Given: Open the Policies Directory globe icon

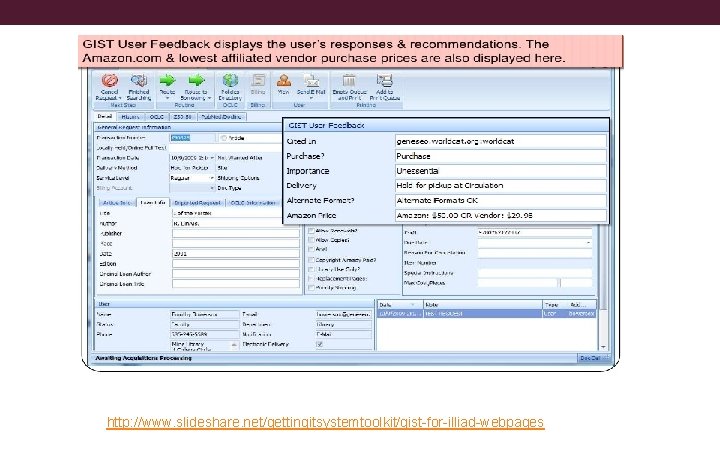Looking at the screenshot, I should [230, 80].
